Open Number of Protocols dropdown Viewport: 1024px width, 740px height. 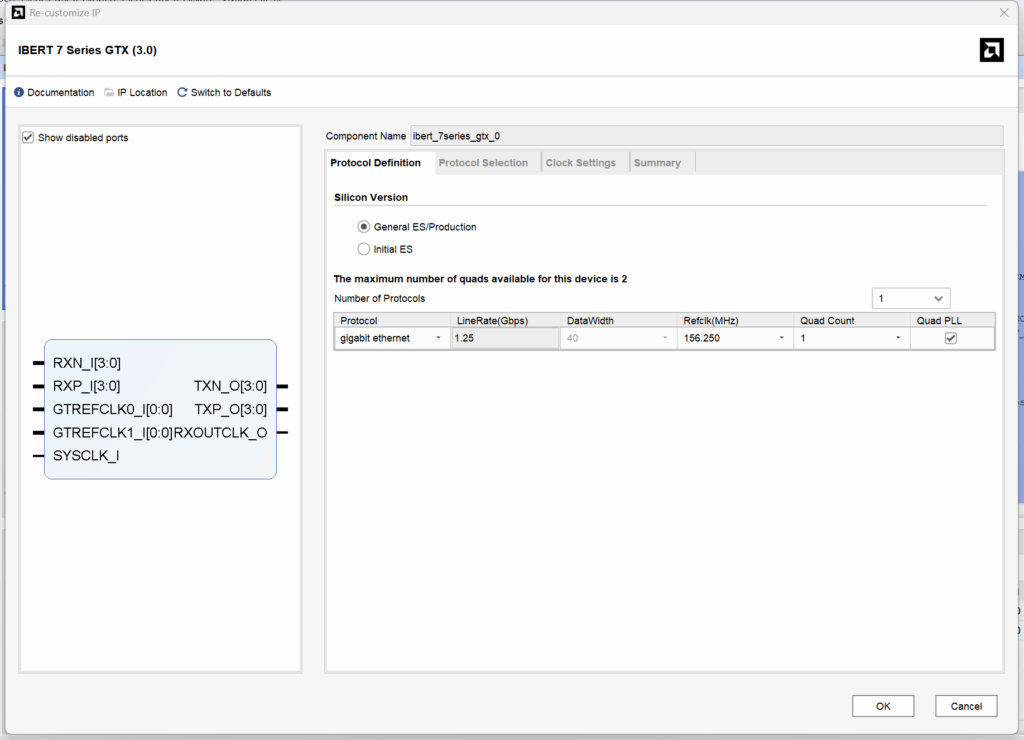(x=910, y=299)
